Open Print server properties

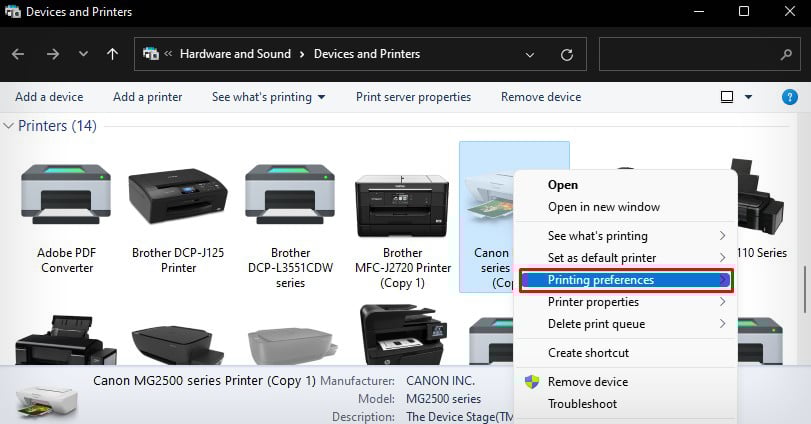413,97
